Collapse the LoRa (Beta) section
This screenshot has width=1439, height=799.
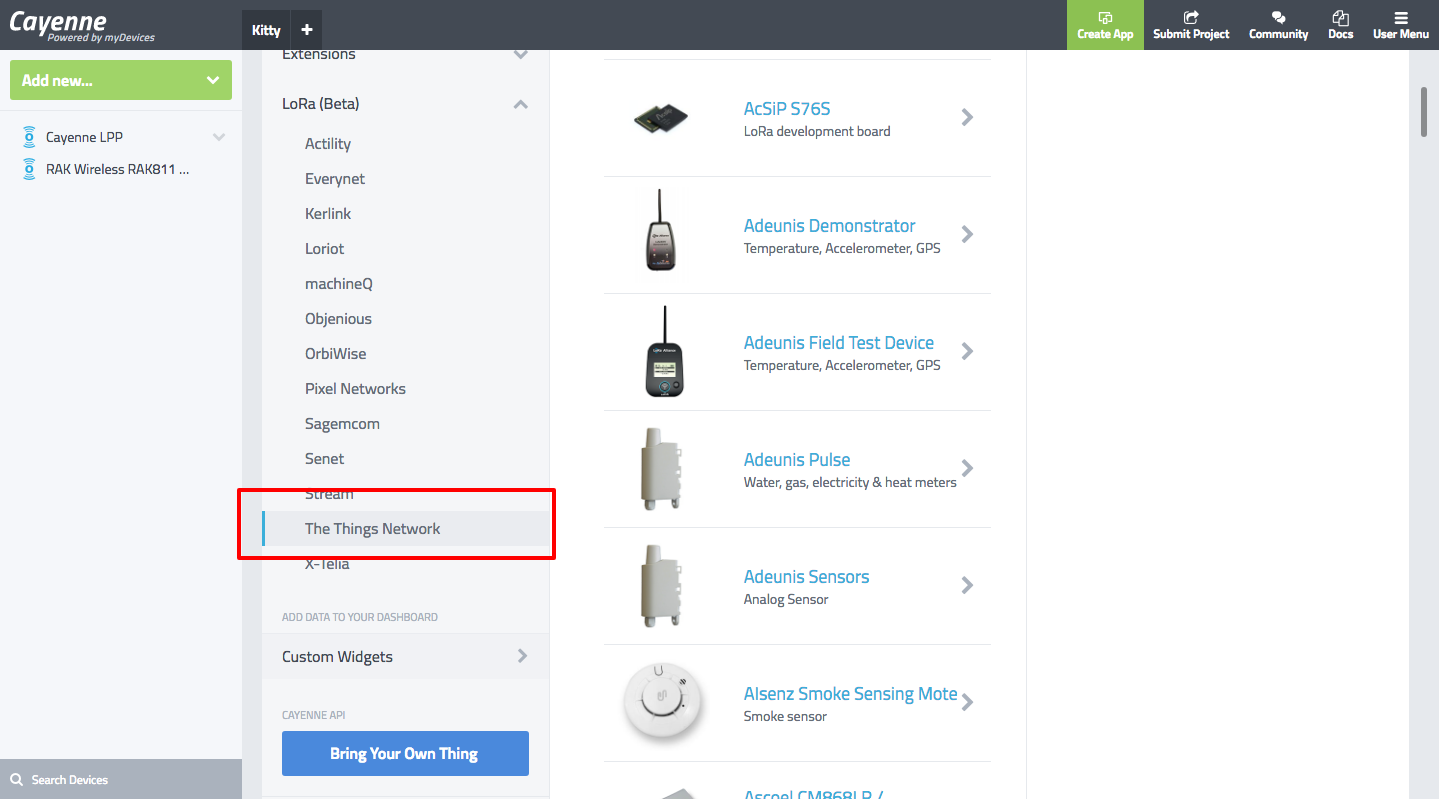(520, 104)
